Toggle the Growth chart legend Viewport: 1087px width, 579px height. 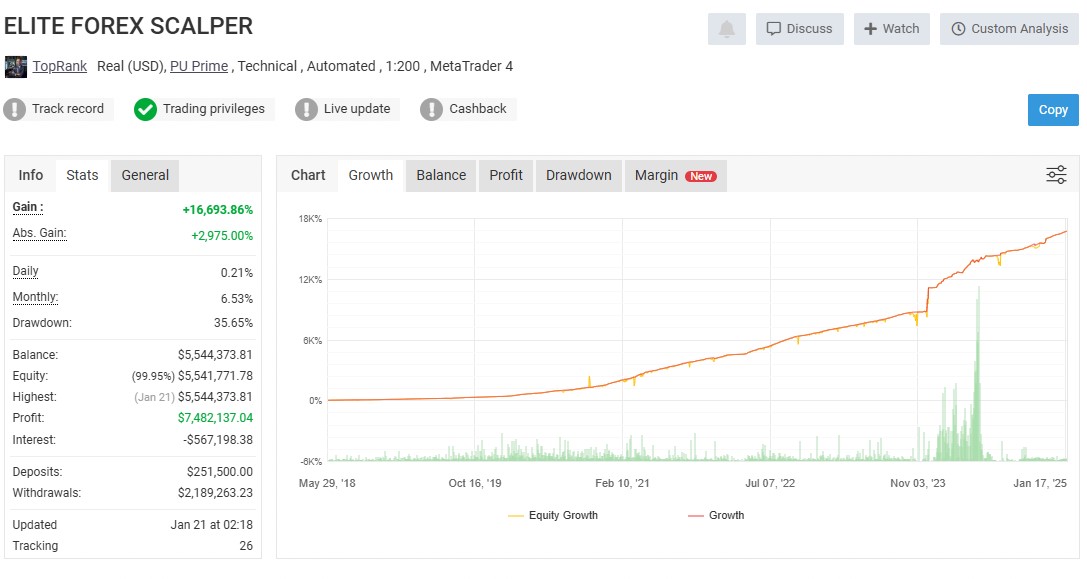pyautogui.click(x=718, y=515)
